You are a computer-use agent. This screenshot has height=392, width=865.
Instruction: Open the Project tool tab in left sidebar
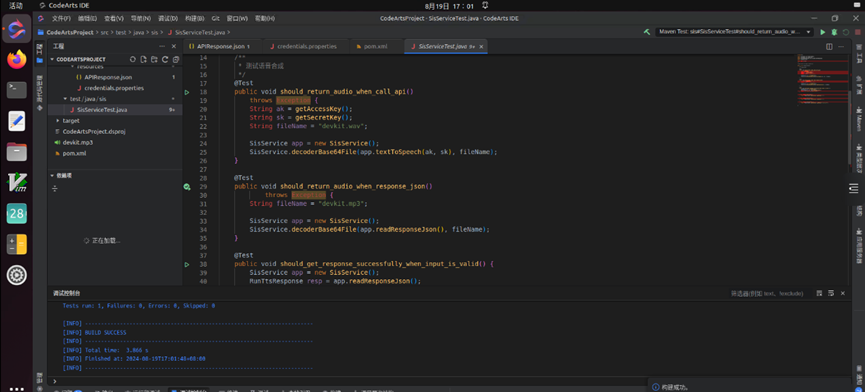coord(39,52)
